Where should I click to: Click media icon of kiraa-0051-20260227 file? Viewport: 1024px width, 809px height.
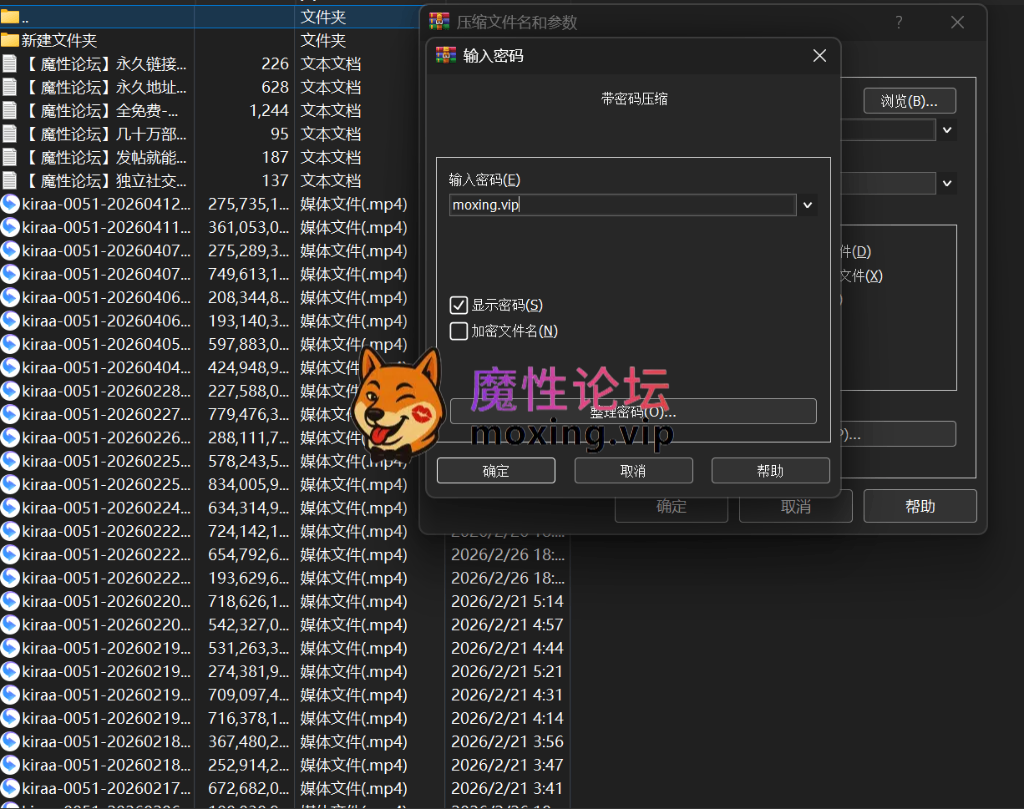point(10,415)
